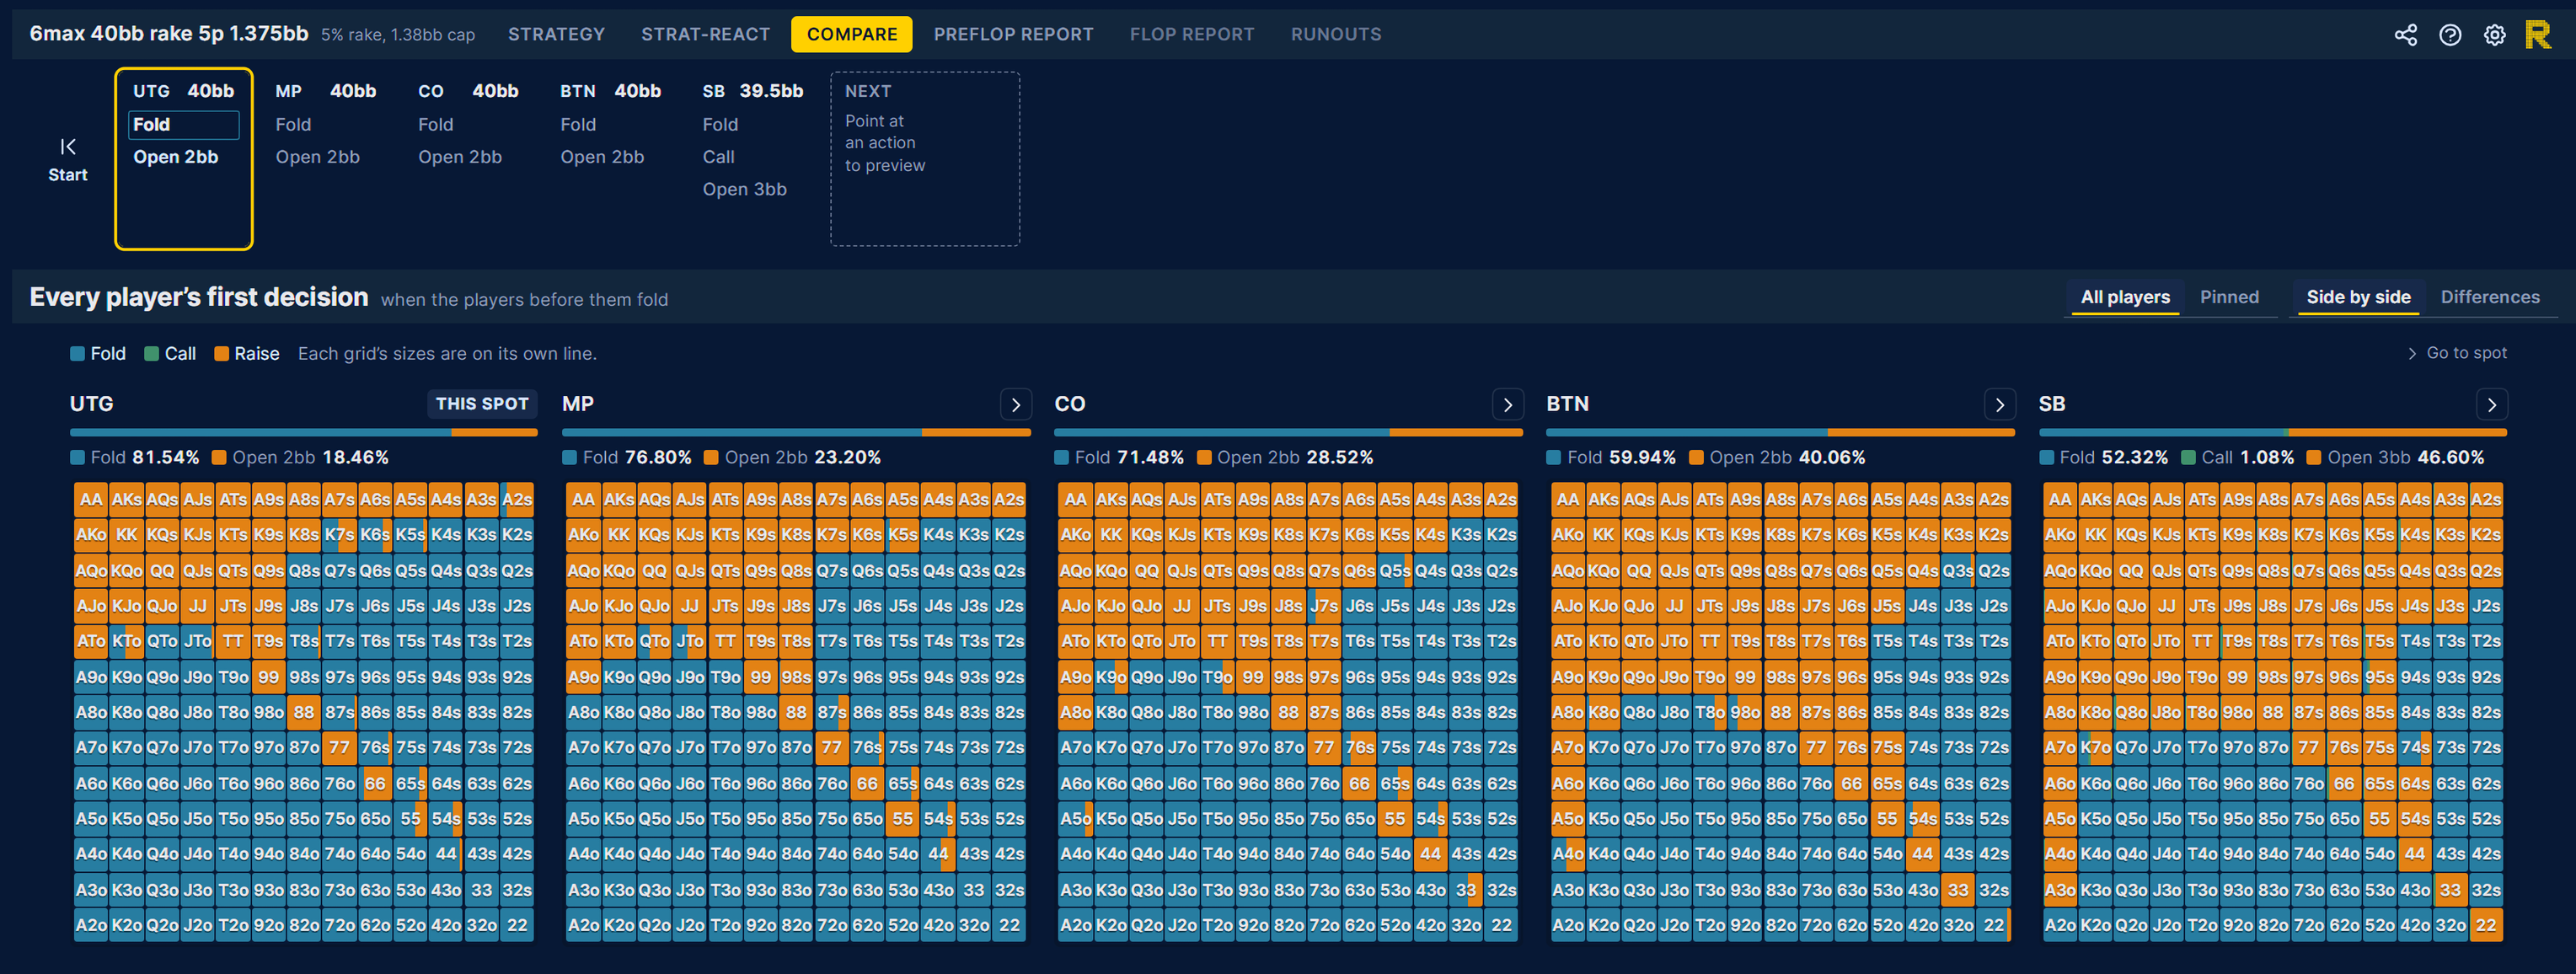Click the share icon in top bar
The height and width of the screenshot is (974, 2576).
pyautogui.click(x=2405, y=35)
